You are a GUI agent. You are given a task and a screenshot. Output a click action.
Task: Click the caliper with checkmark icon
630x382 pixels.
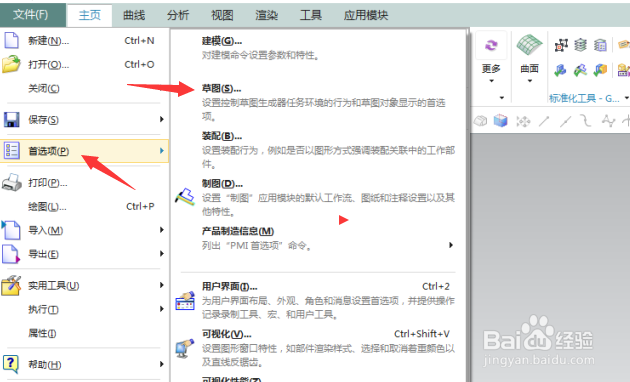pyautogui.click(x=580, y=70)
